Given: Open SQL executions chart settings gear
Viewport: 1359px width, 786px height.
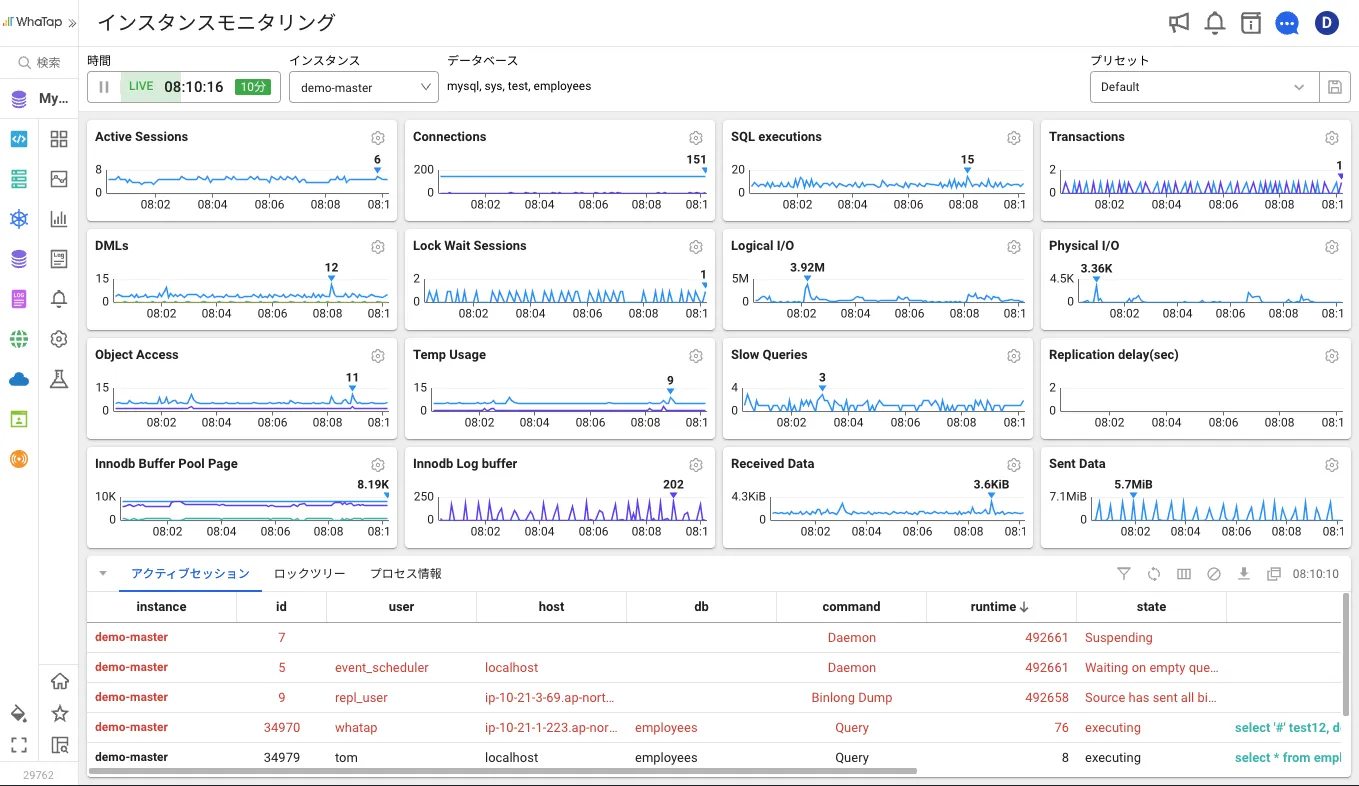Looking at the screenshot, I should coord(1014,138).
